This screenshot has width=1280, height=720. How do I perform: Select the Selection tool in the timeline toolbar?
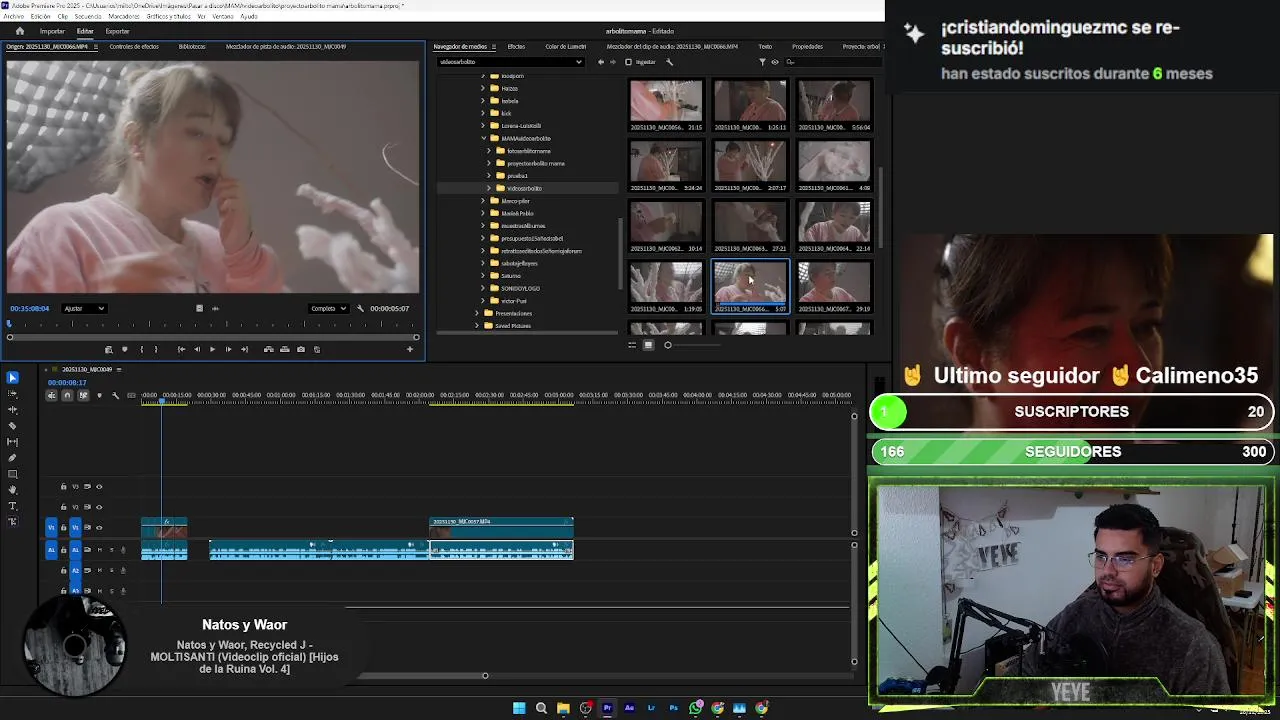point(12,377)
